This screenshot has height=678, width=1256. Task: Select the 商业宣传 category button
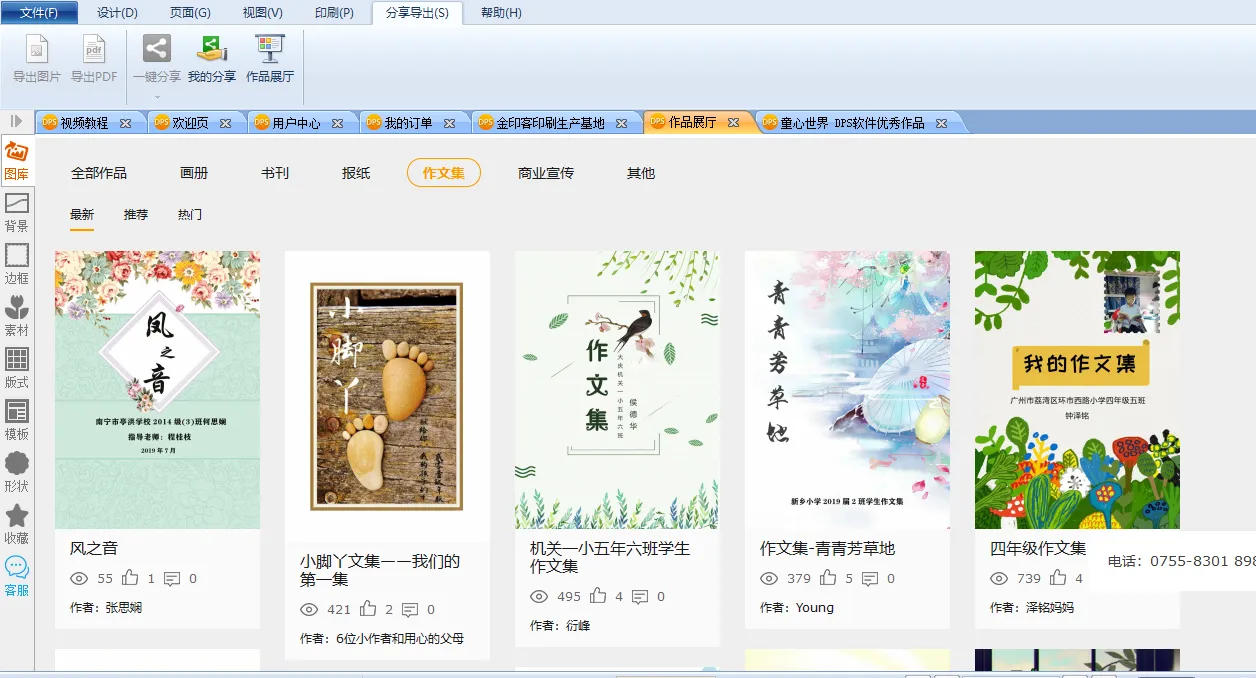546,173
